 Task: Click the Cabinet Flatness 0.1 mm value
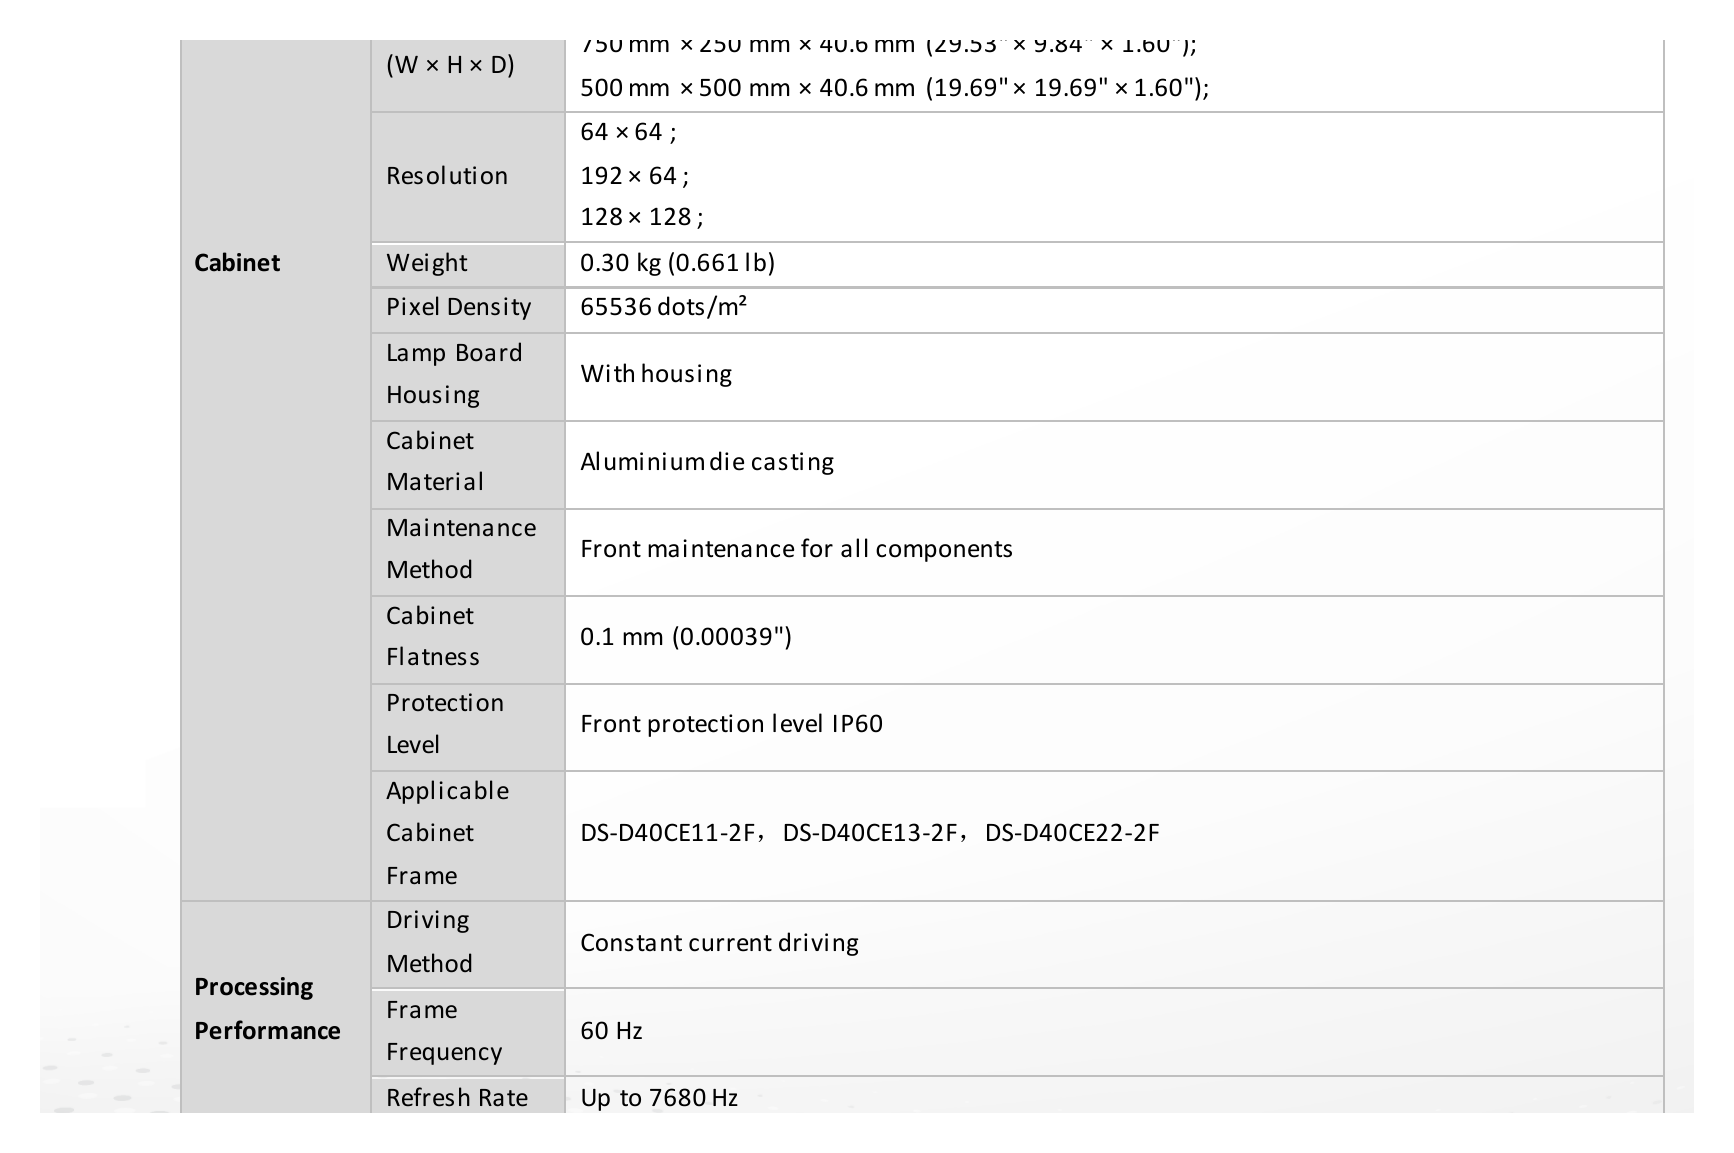pos(686,637)
